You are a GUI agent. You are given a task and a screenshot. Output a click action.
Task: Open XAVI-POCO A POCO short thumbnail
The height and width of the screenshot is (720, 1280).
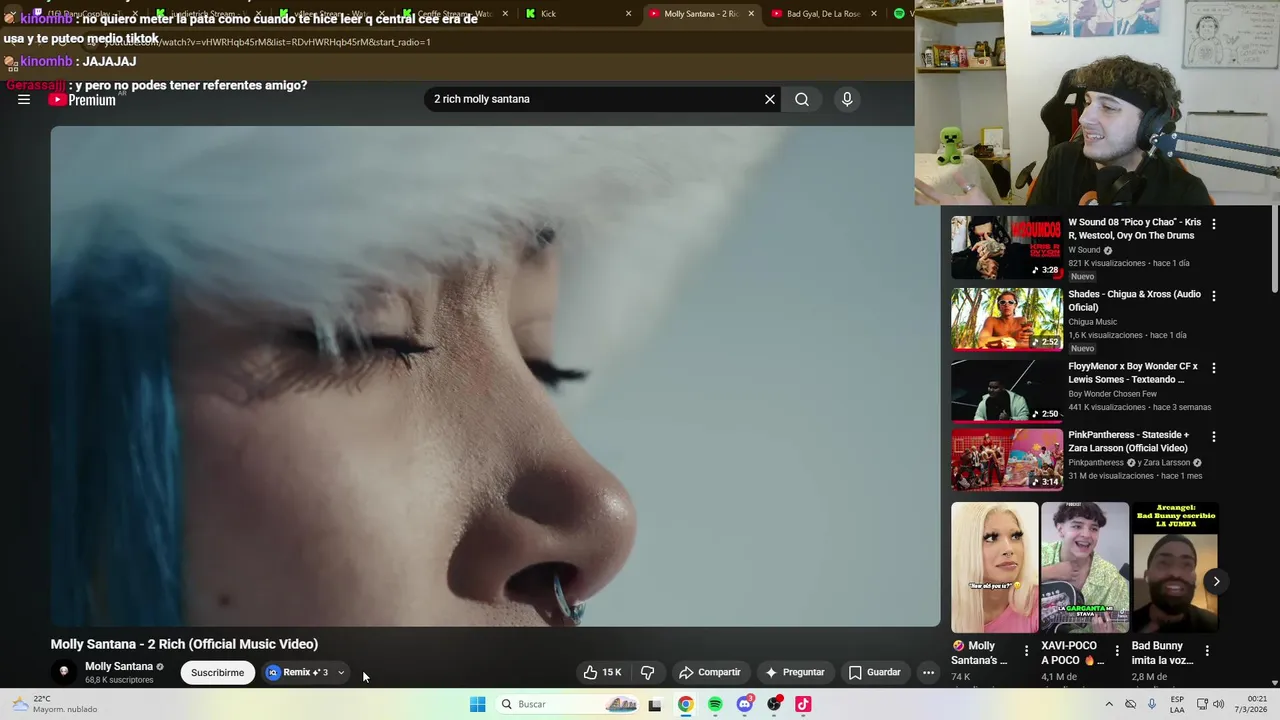pos(1085,567)
